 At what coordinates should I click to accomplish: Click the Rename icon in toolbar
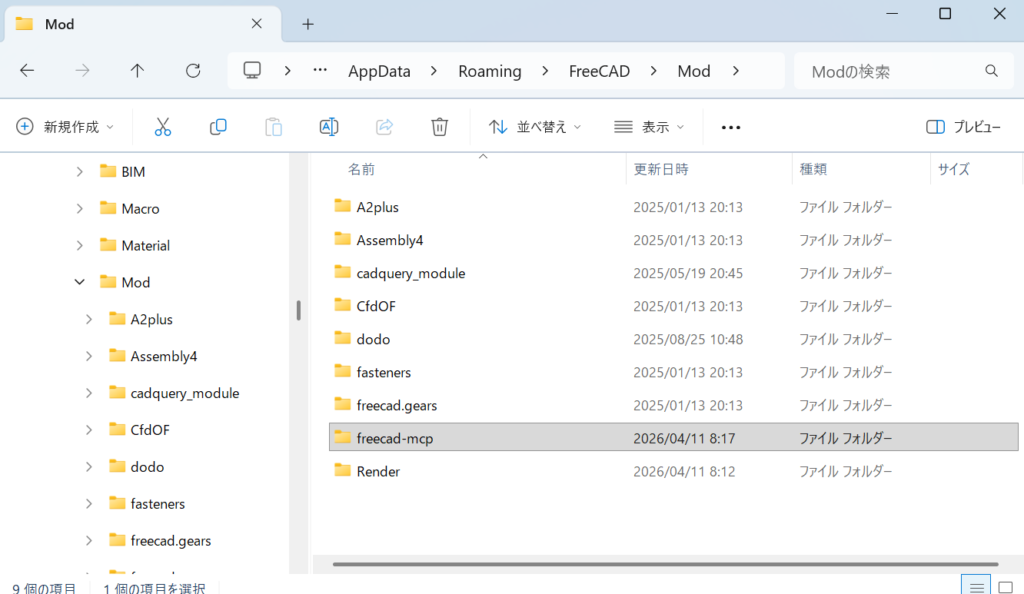(x=328, y=127)
